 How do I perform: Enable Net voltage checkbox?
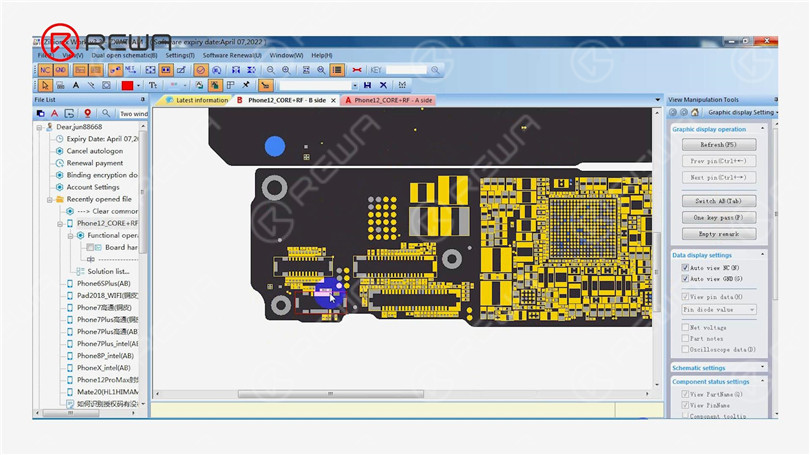(x=685, y=327)
